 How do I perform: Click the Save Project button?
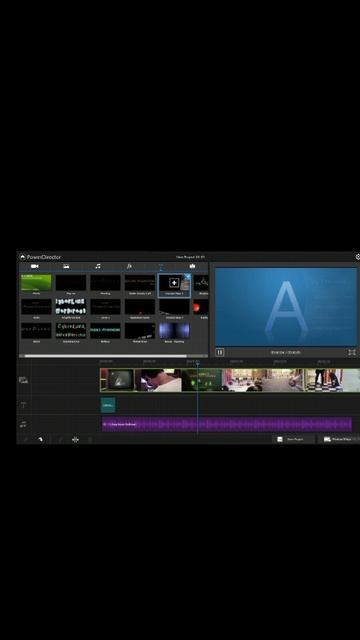(294, 439)
